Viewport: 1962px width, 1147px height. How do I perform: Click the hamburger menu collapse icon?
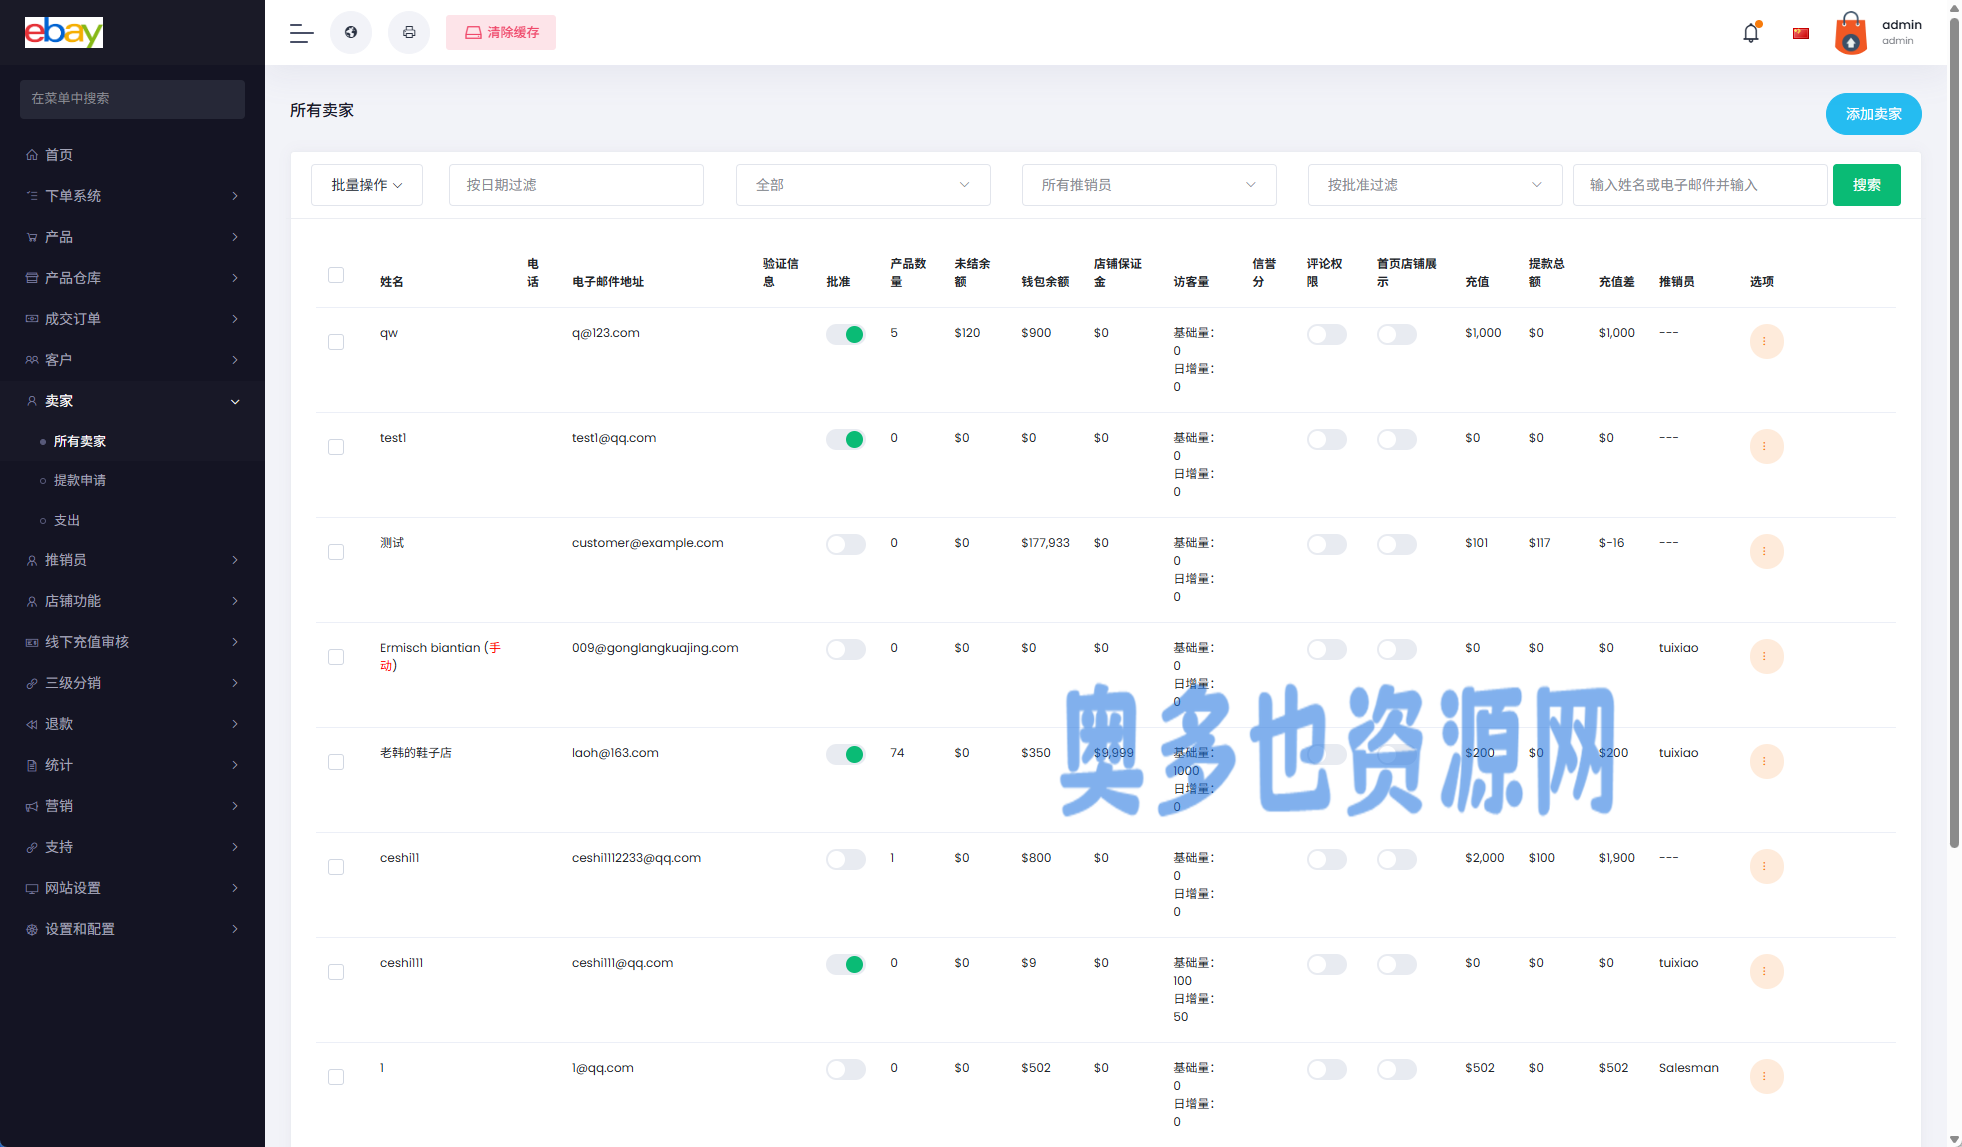tap(301, 33)
